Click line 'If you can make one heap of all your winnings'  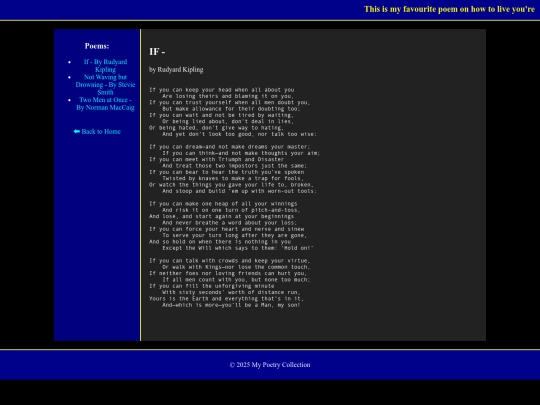click(x=223, y=204)
